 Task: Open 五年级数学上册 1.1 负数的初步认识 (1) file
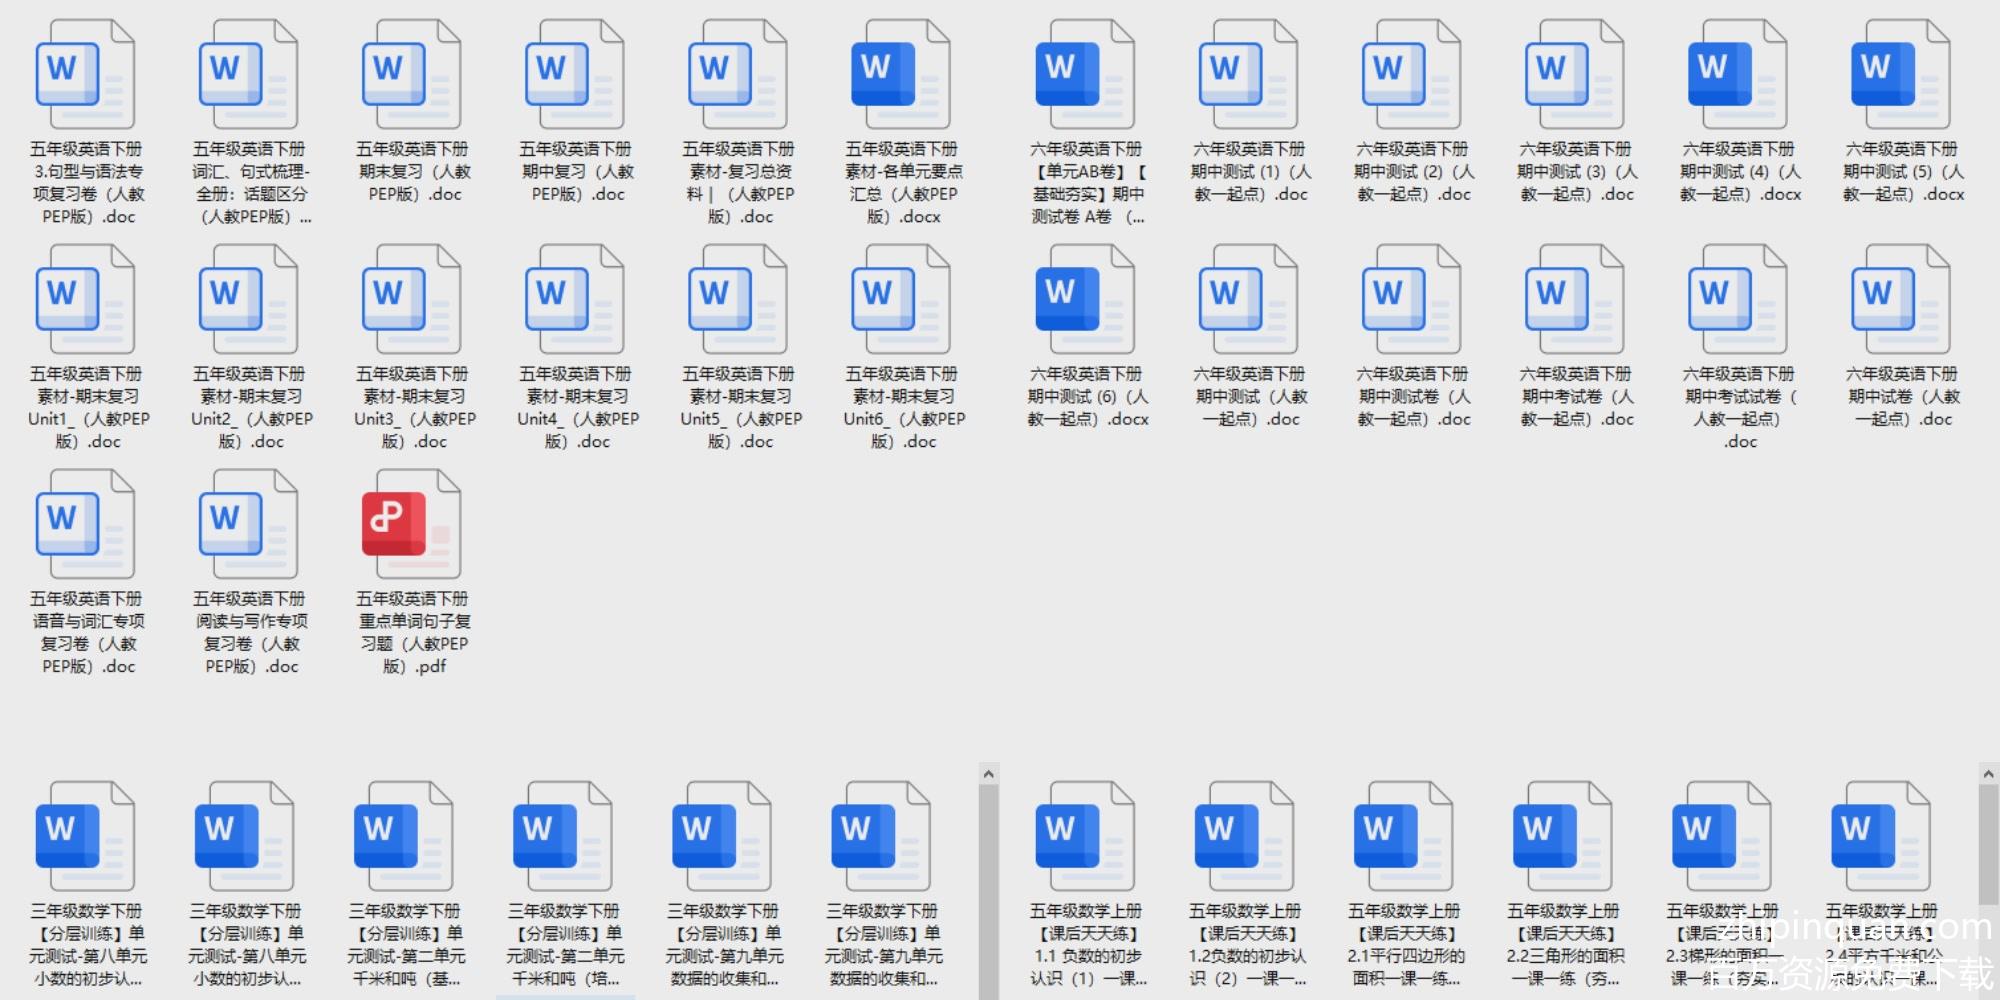point(1086,885)
